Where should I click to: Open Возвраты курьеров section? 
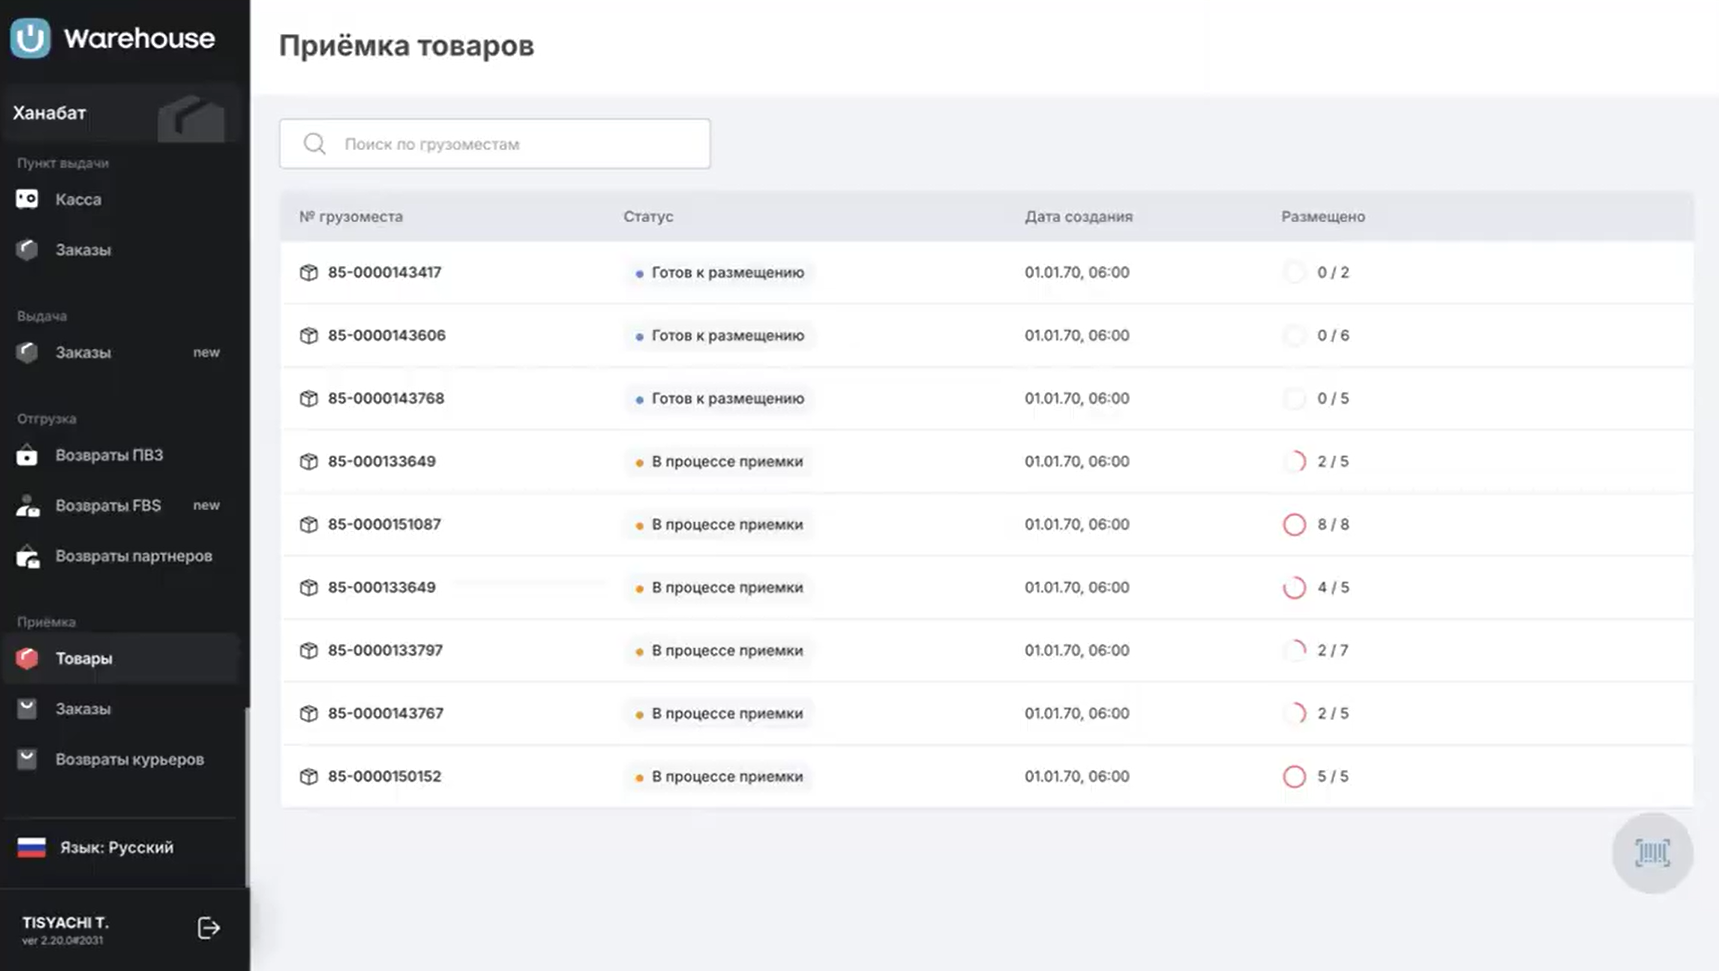[129, 759]
